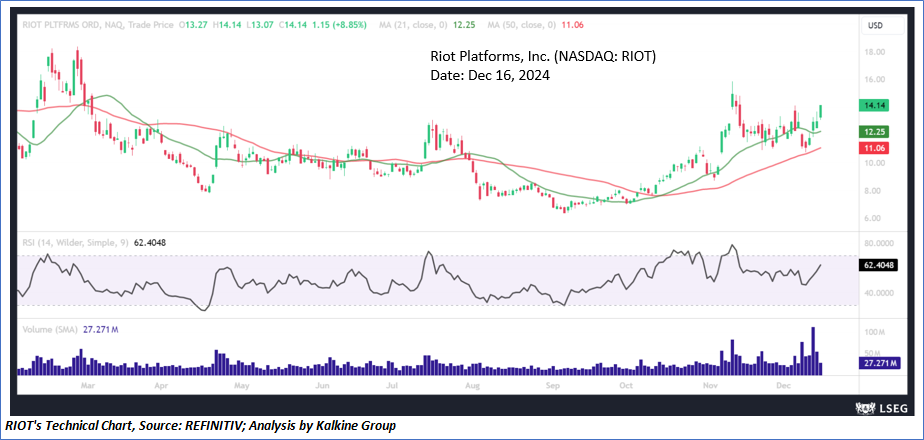The height and width of the screenshot is (440, 924).
Task: Click the Jul label on time axis
Action: 392,386
